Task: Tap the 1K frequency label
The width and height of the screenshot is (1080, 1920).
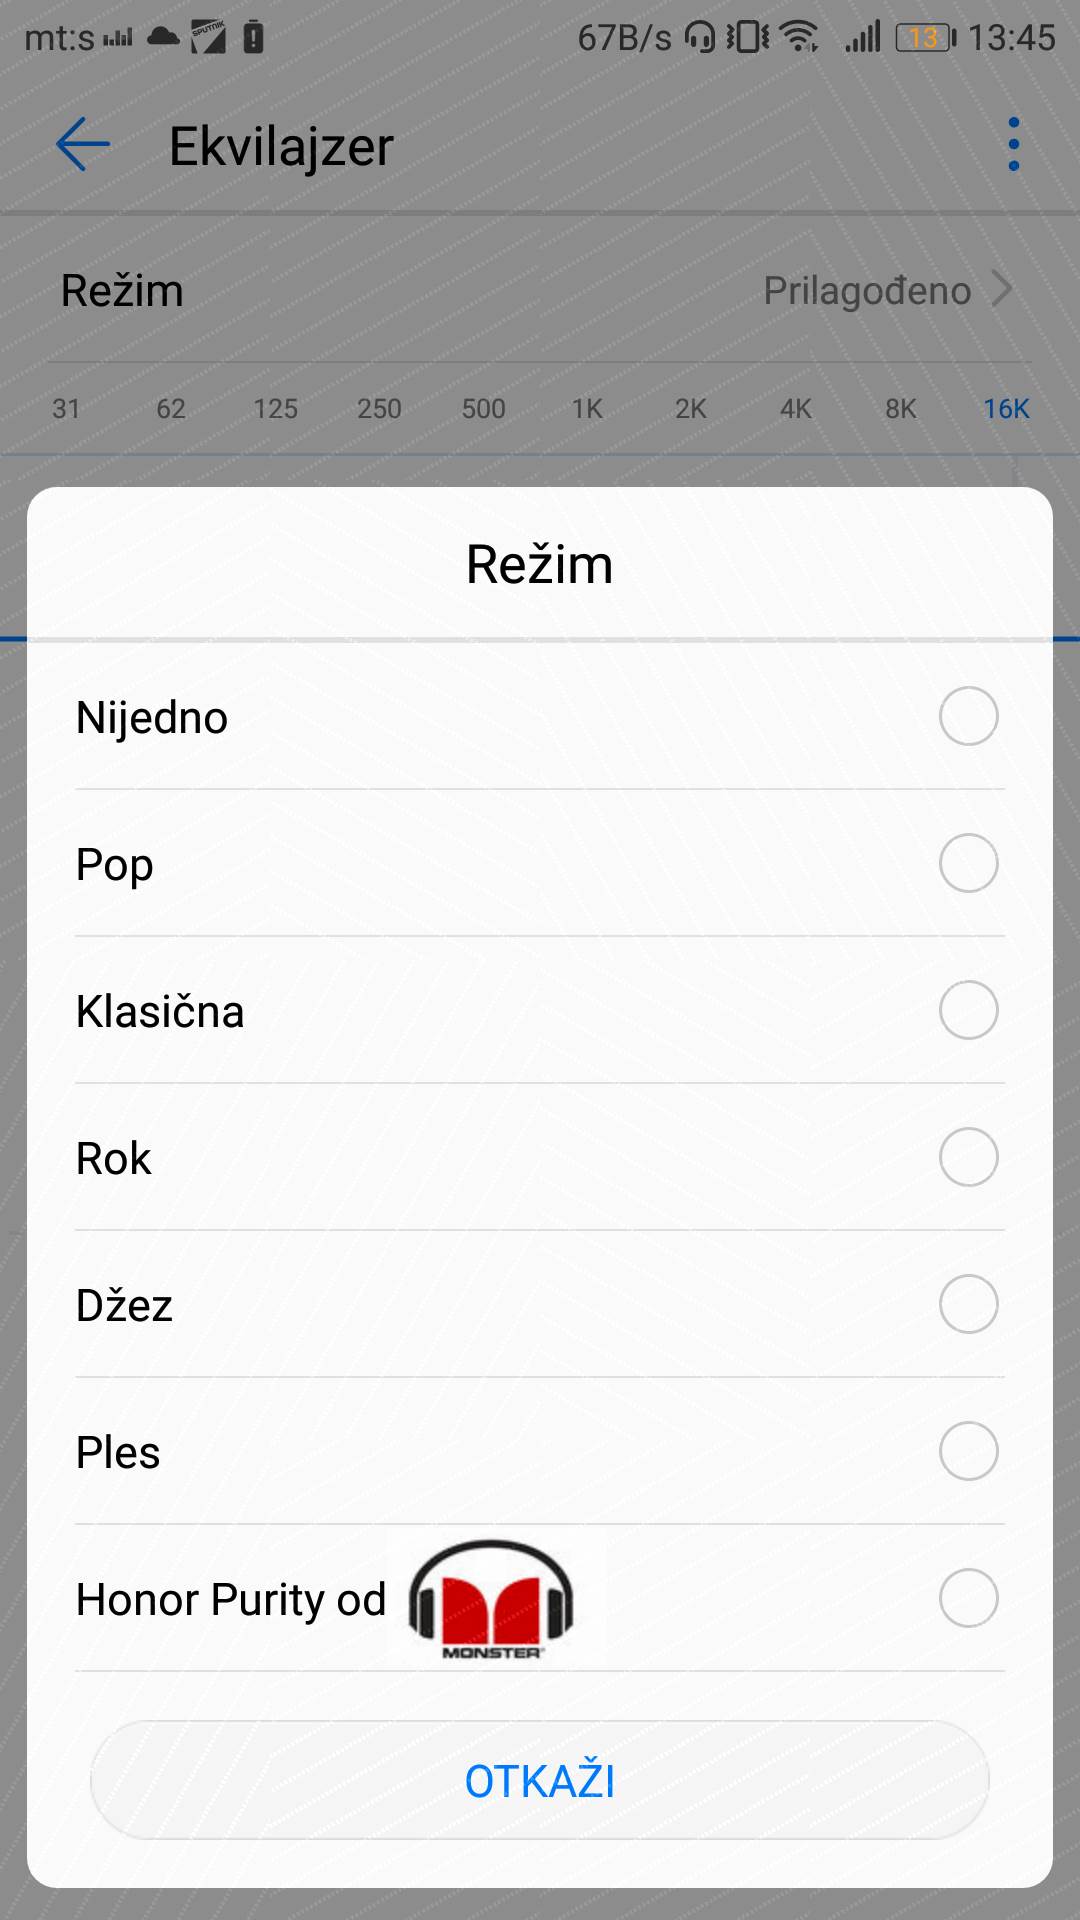Action: pos(587,409)
